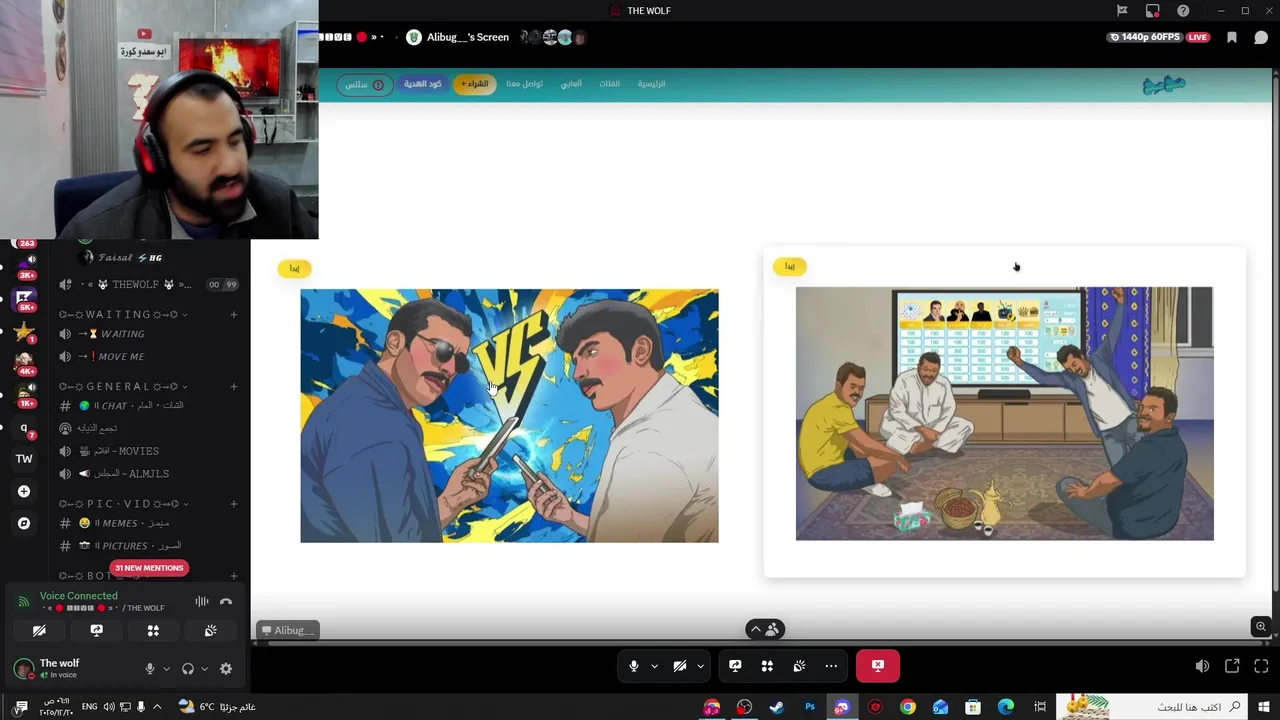Open the 1440p 60FPS stream quality indicator
The height and width of the screenshot is (720, 1280).
(1145, 37)
